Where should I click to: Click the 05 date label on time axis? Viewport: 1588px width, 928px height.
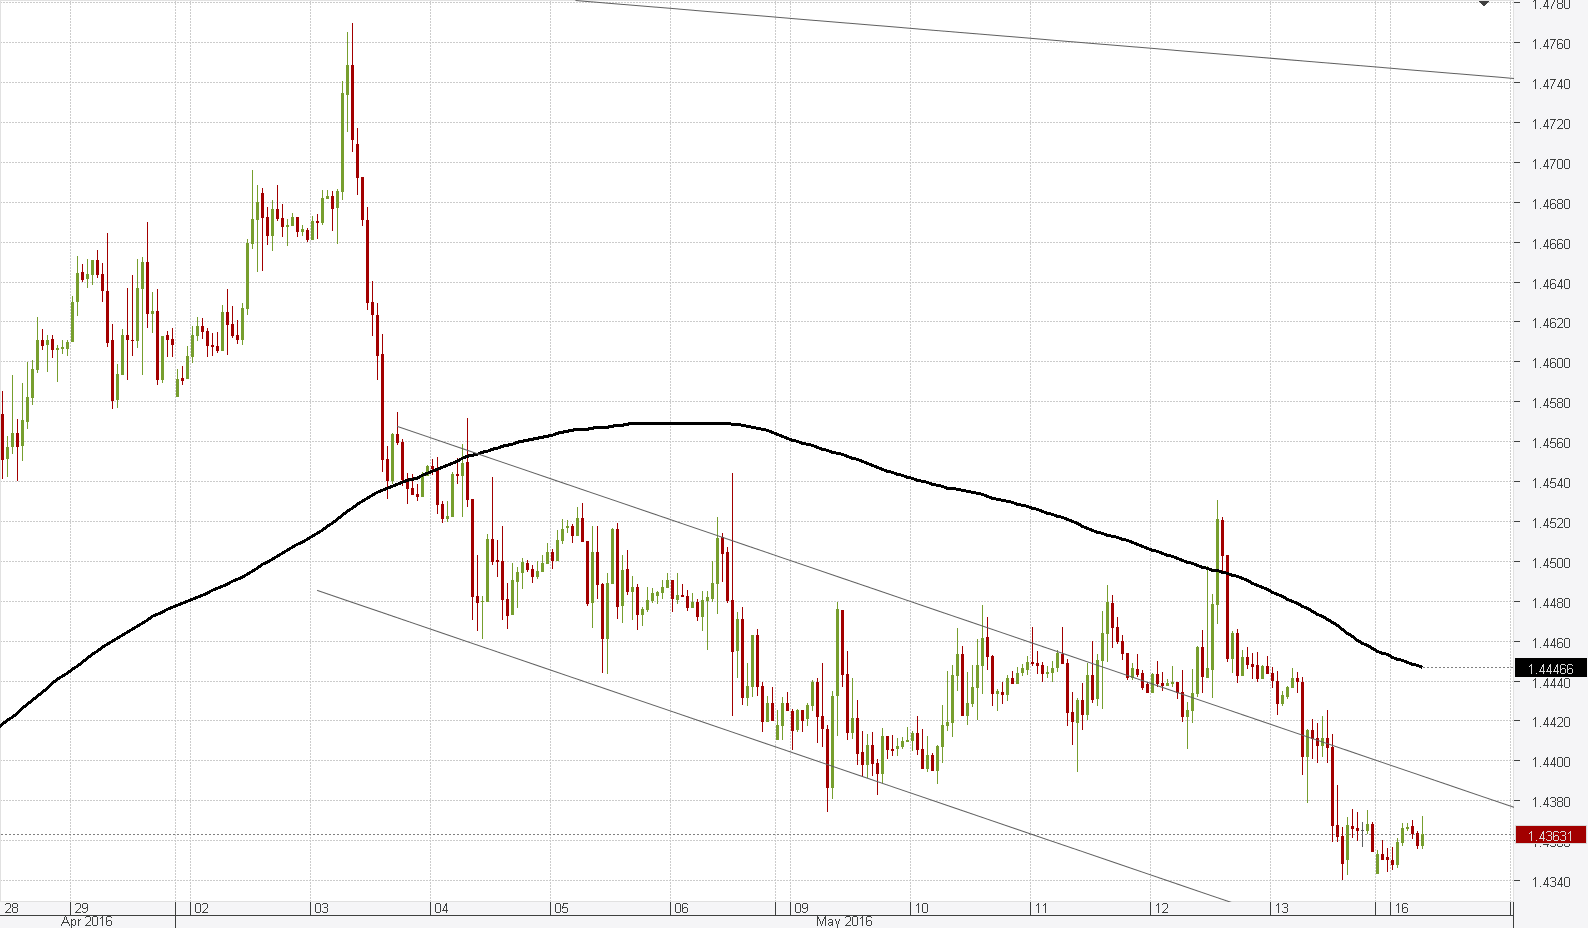[560, 909]
